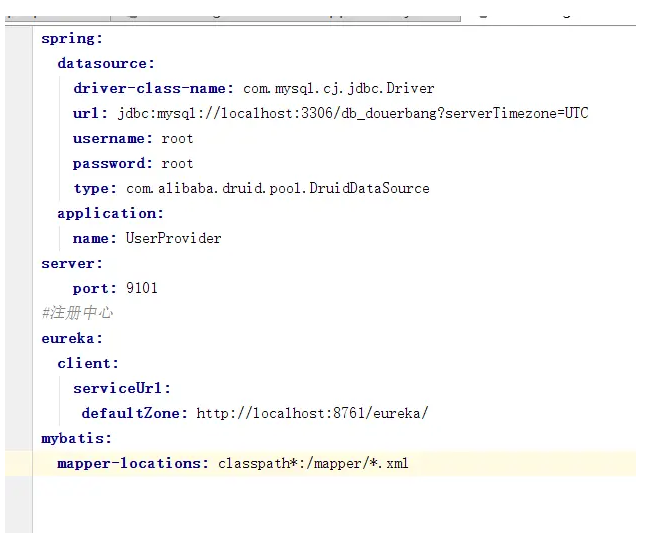Click the 'application:' key
664x542 pixels.
tap(110, 213)
